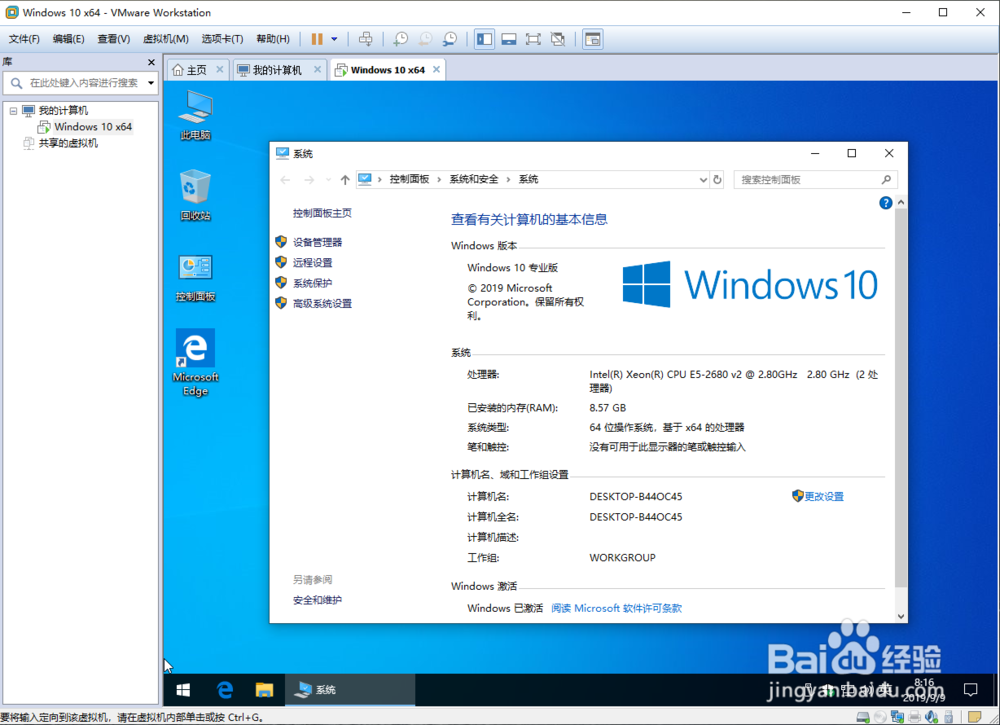Collapse the 我的计算机 tree node
This screenshot has height=725, width=1000.
click(13, 110)
